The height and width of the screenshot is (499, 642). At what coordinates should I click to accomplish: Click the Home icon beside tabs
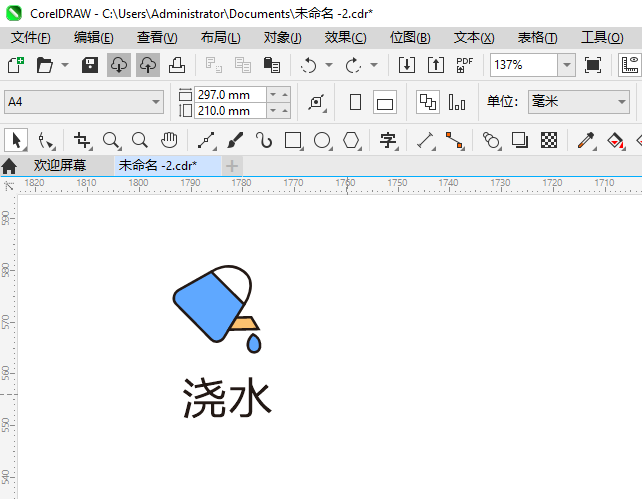point(9,166)
